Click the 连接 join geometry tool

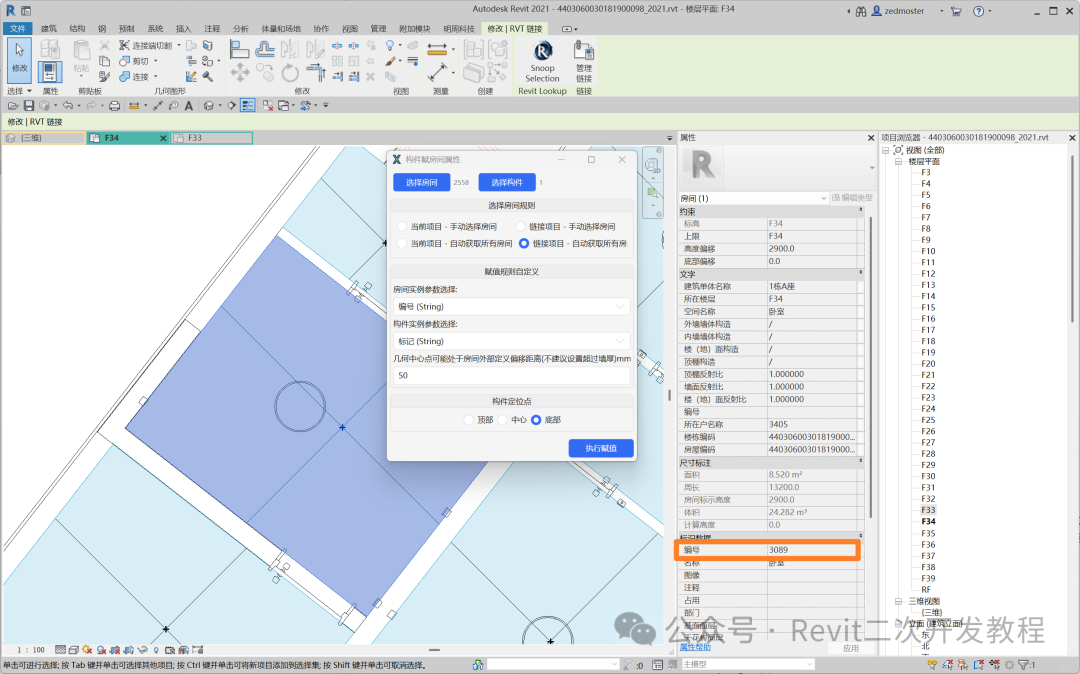click(x=134, y=76)
